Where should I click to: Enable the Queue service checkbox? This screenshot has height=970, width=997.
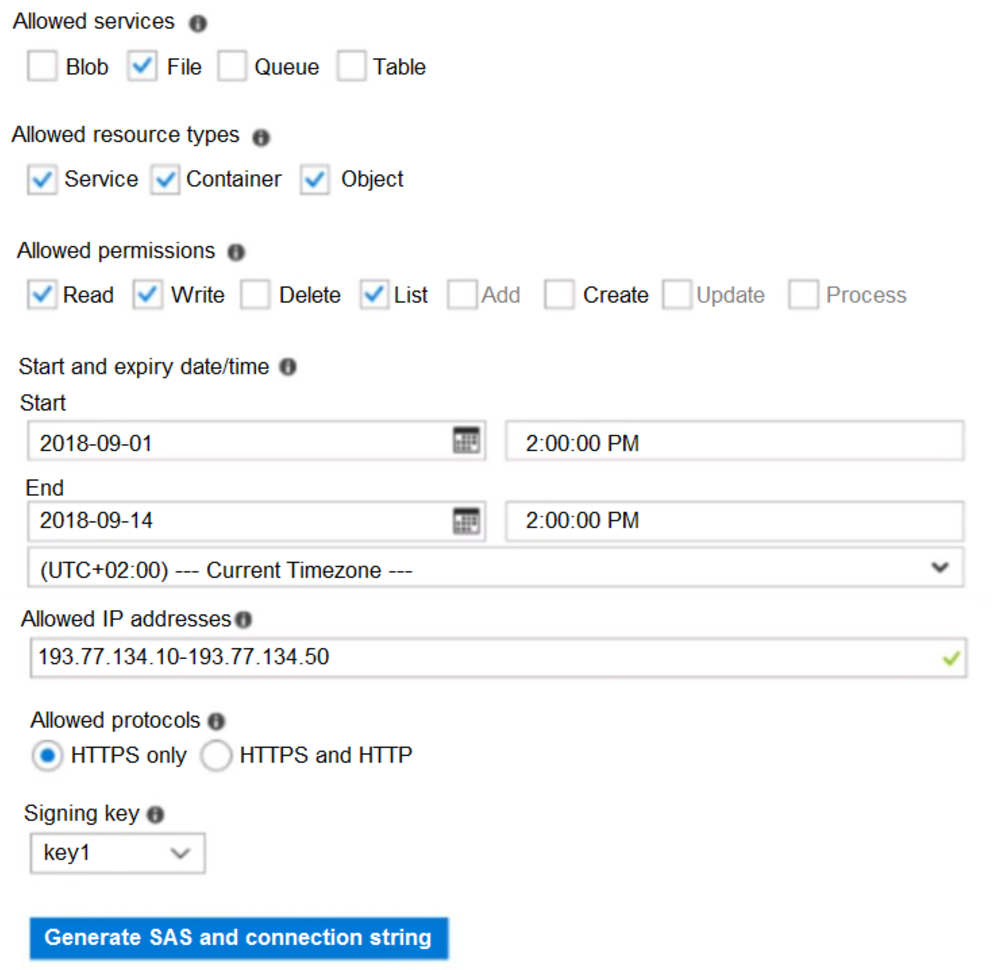[231, 66]
